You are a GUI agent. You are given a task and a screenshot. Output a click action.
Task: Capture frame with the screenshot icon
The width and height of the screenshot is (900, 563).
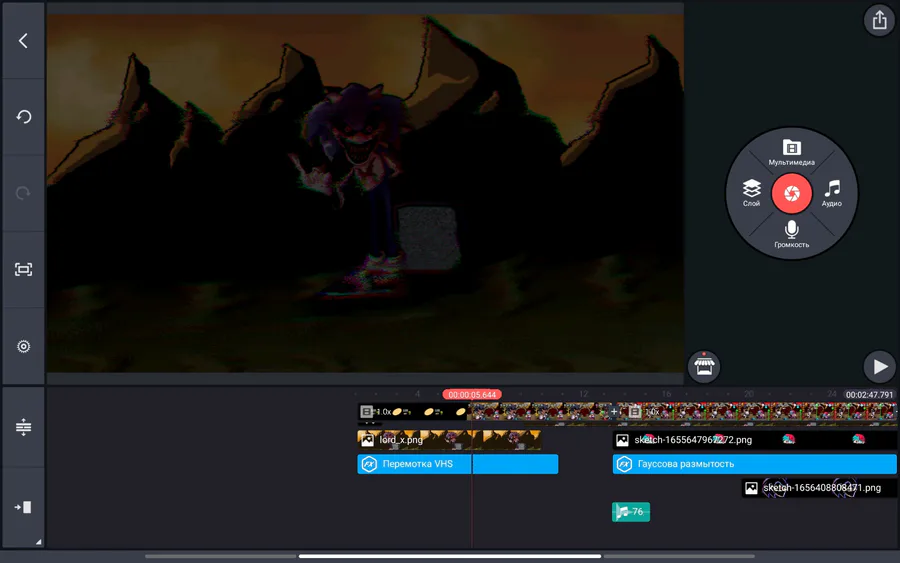23,270
